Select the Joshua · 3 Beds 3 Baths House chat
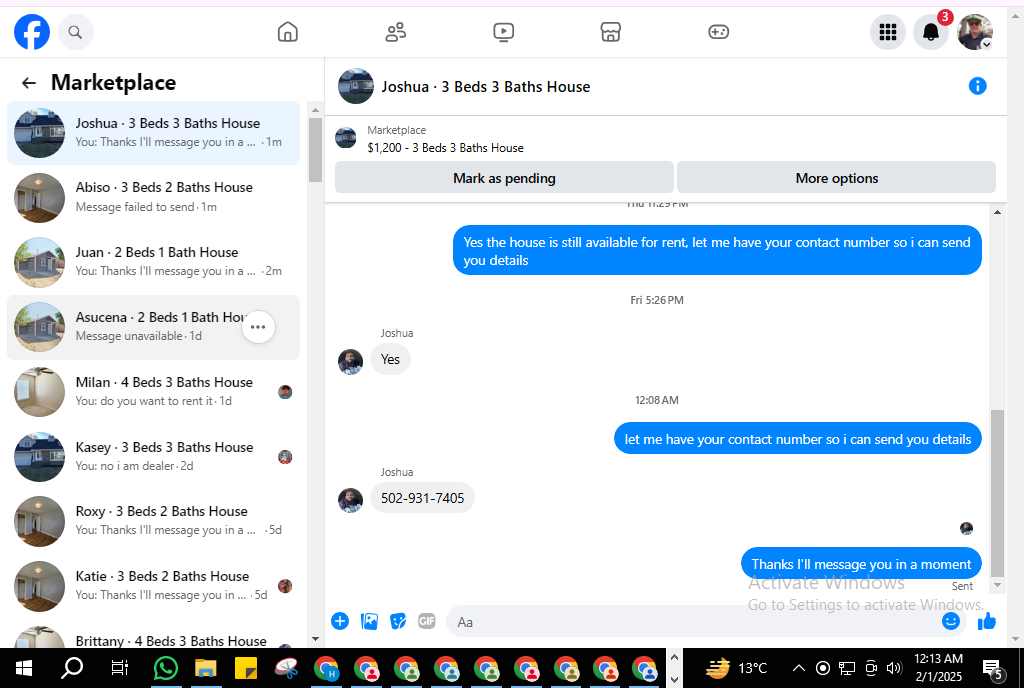 pos(153,133)
